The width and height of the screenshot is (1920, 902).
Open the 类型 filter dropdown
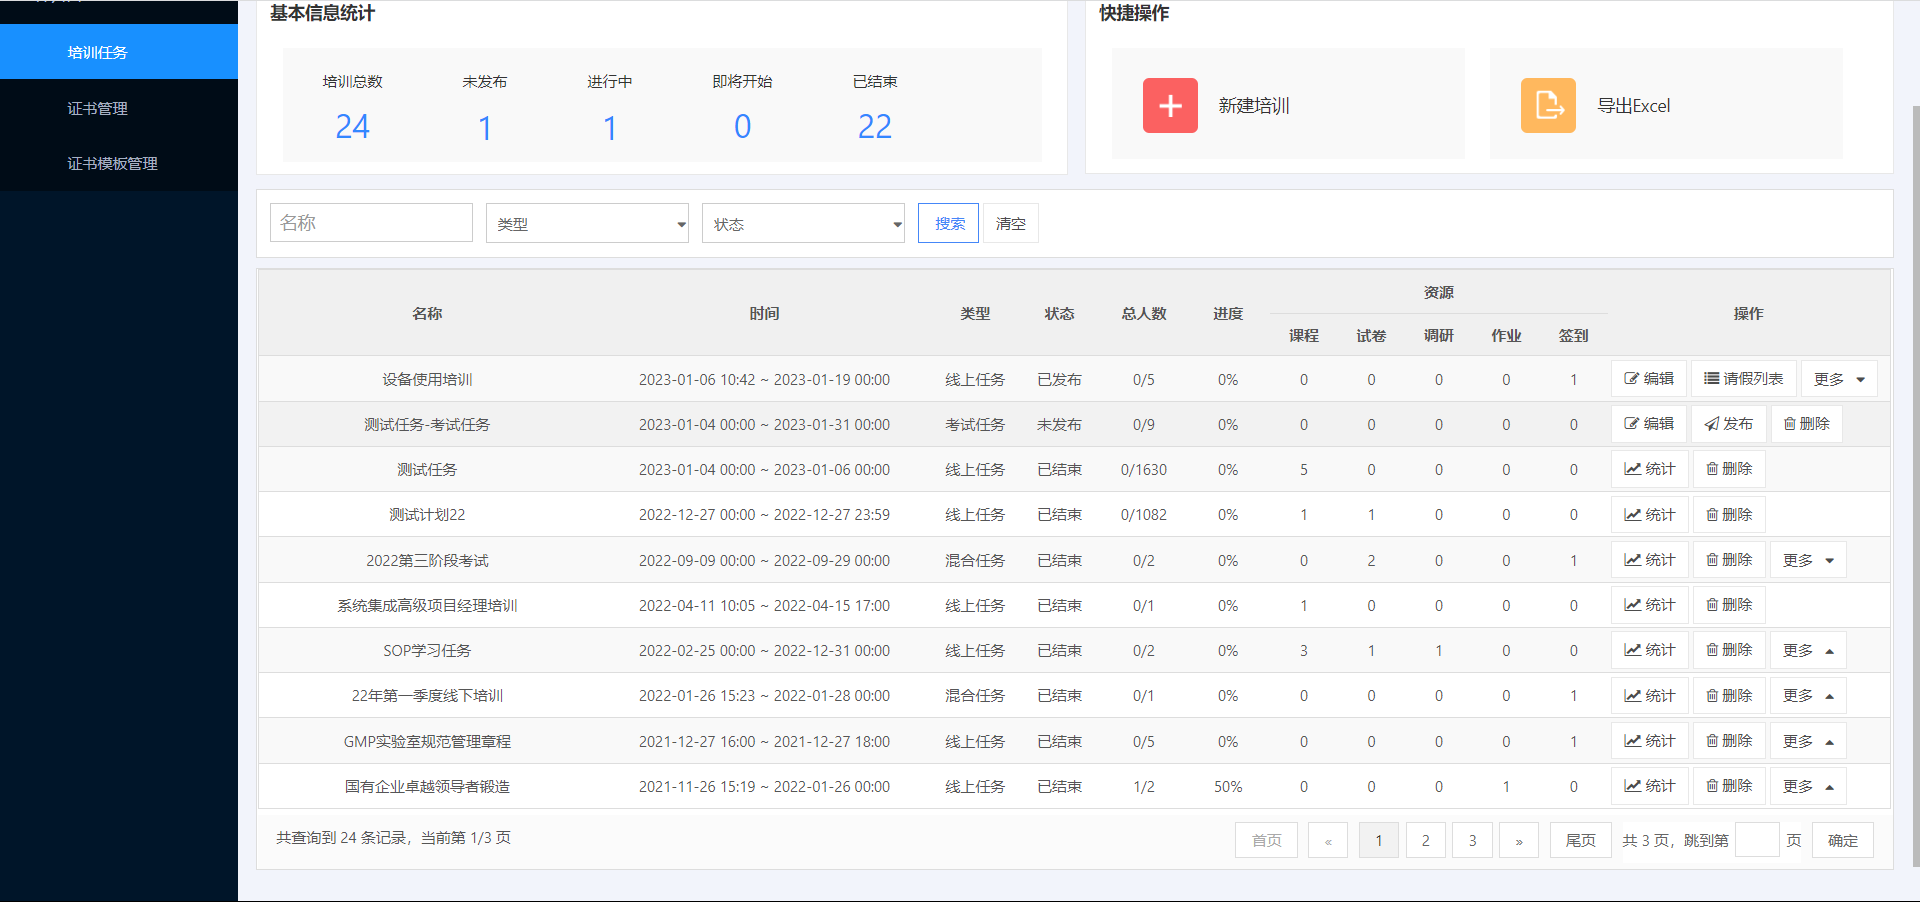pyautogui.click(x=588, y=223)
